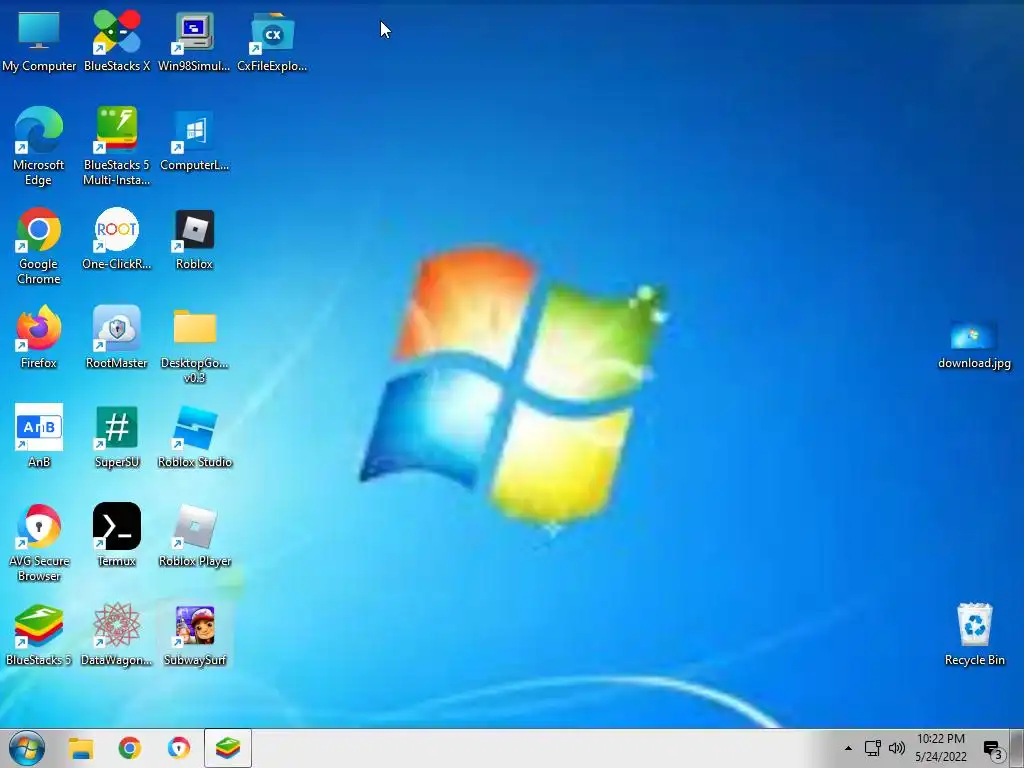Select the Roblox Player shortcut
1024x768 pixels.
pyautogui.click(x=195, y=536)
